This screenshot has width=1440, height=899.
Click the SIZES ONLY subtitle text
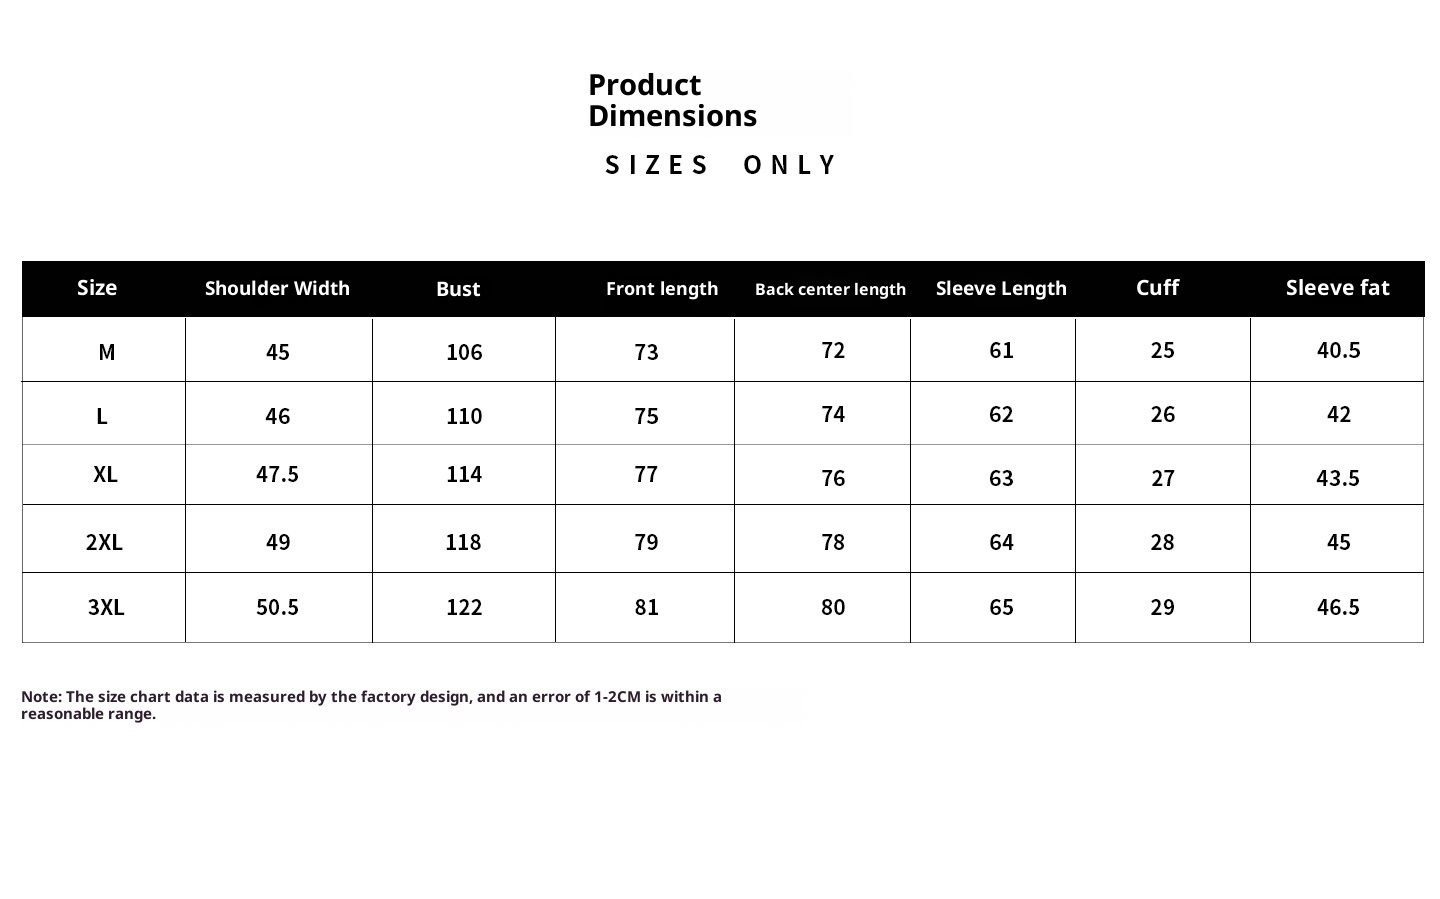[720, 165]
